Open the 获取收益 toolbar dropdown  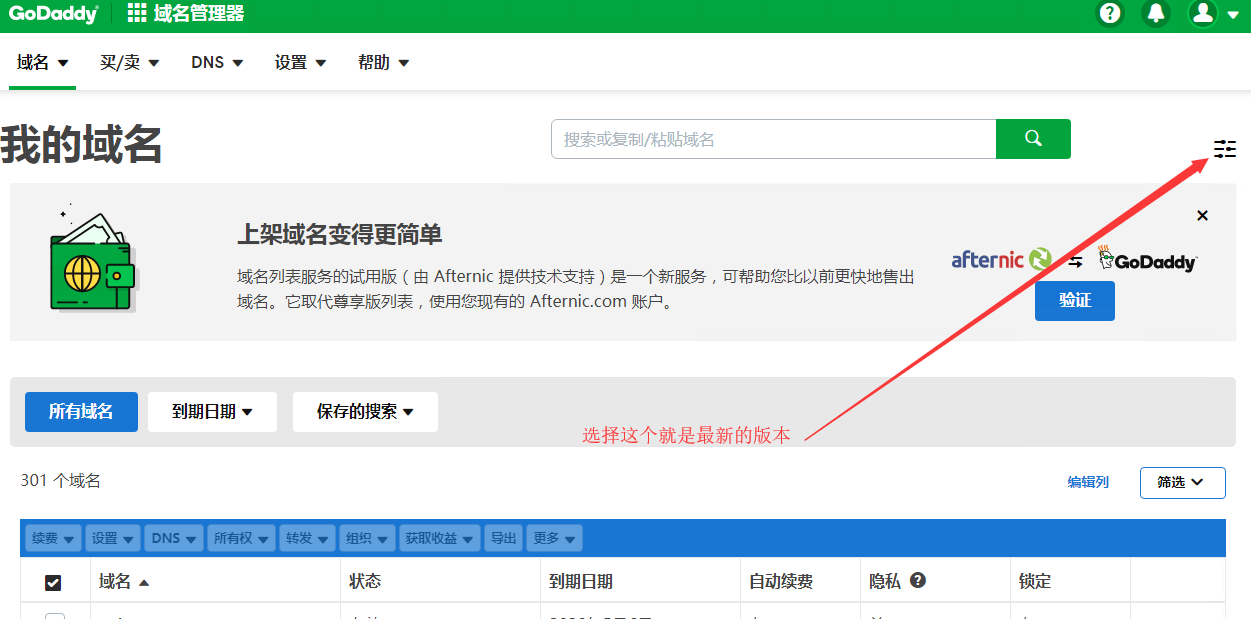(440, 538)
